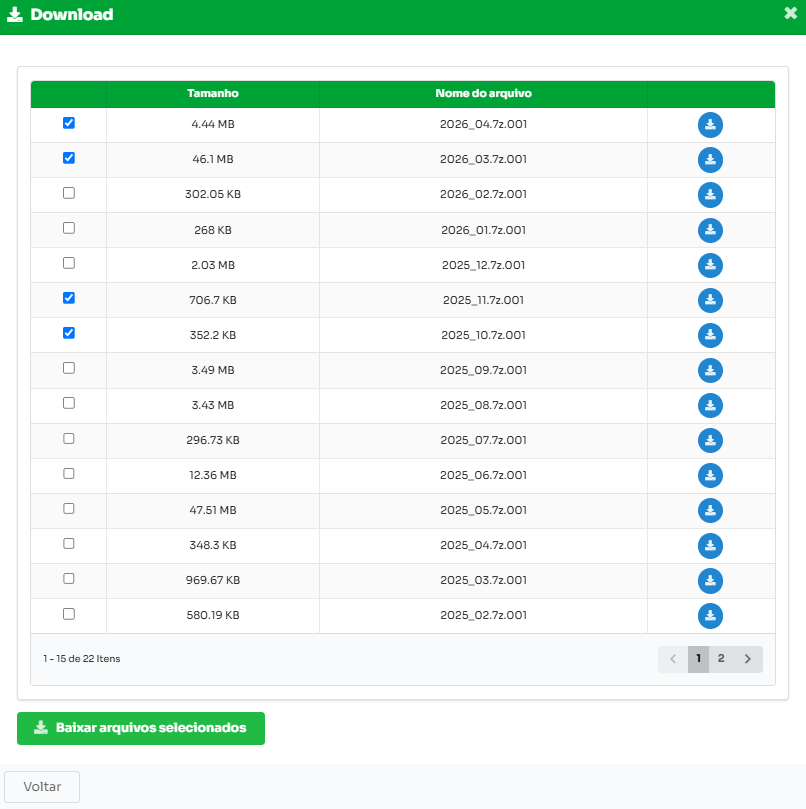Tick the 2025_03.7z.001 row checkbox
The image size is (806, 809).
click(69, 579)
